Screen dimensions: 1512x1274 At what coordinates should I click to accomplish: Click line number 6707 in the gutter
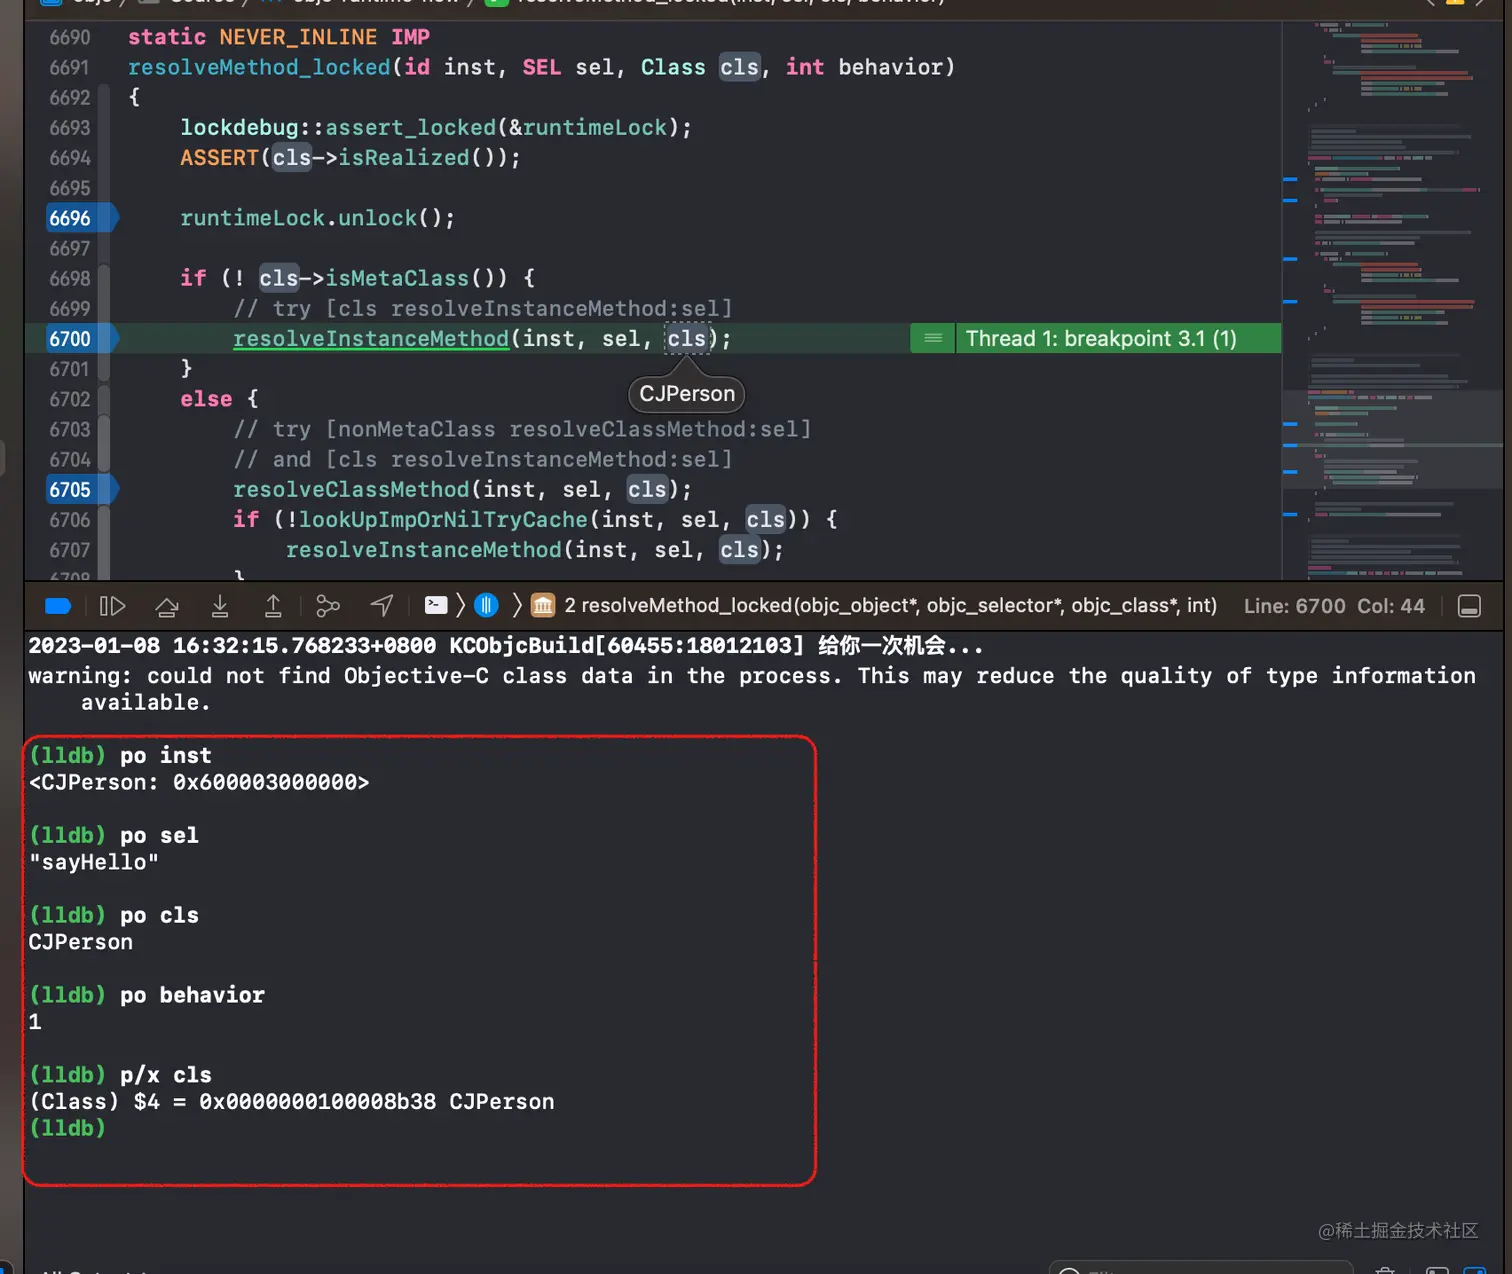coord(70,550)
